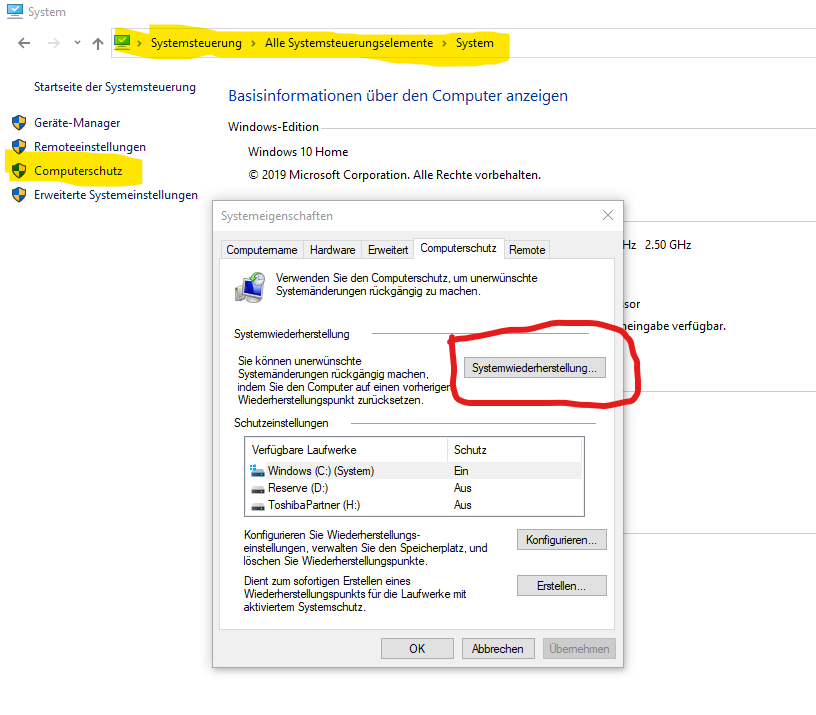Click Windows 10 Home edition text
The height and width of the screenshot is (715, 816).
point(298,152)
